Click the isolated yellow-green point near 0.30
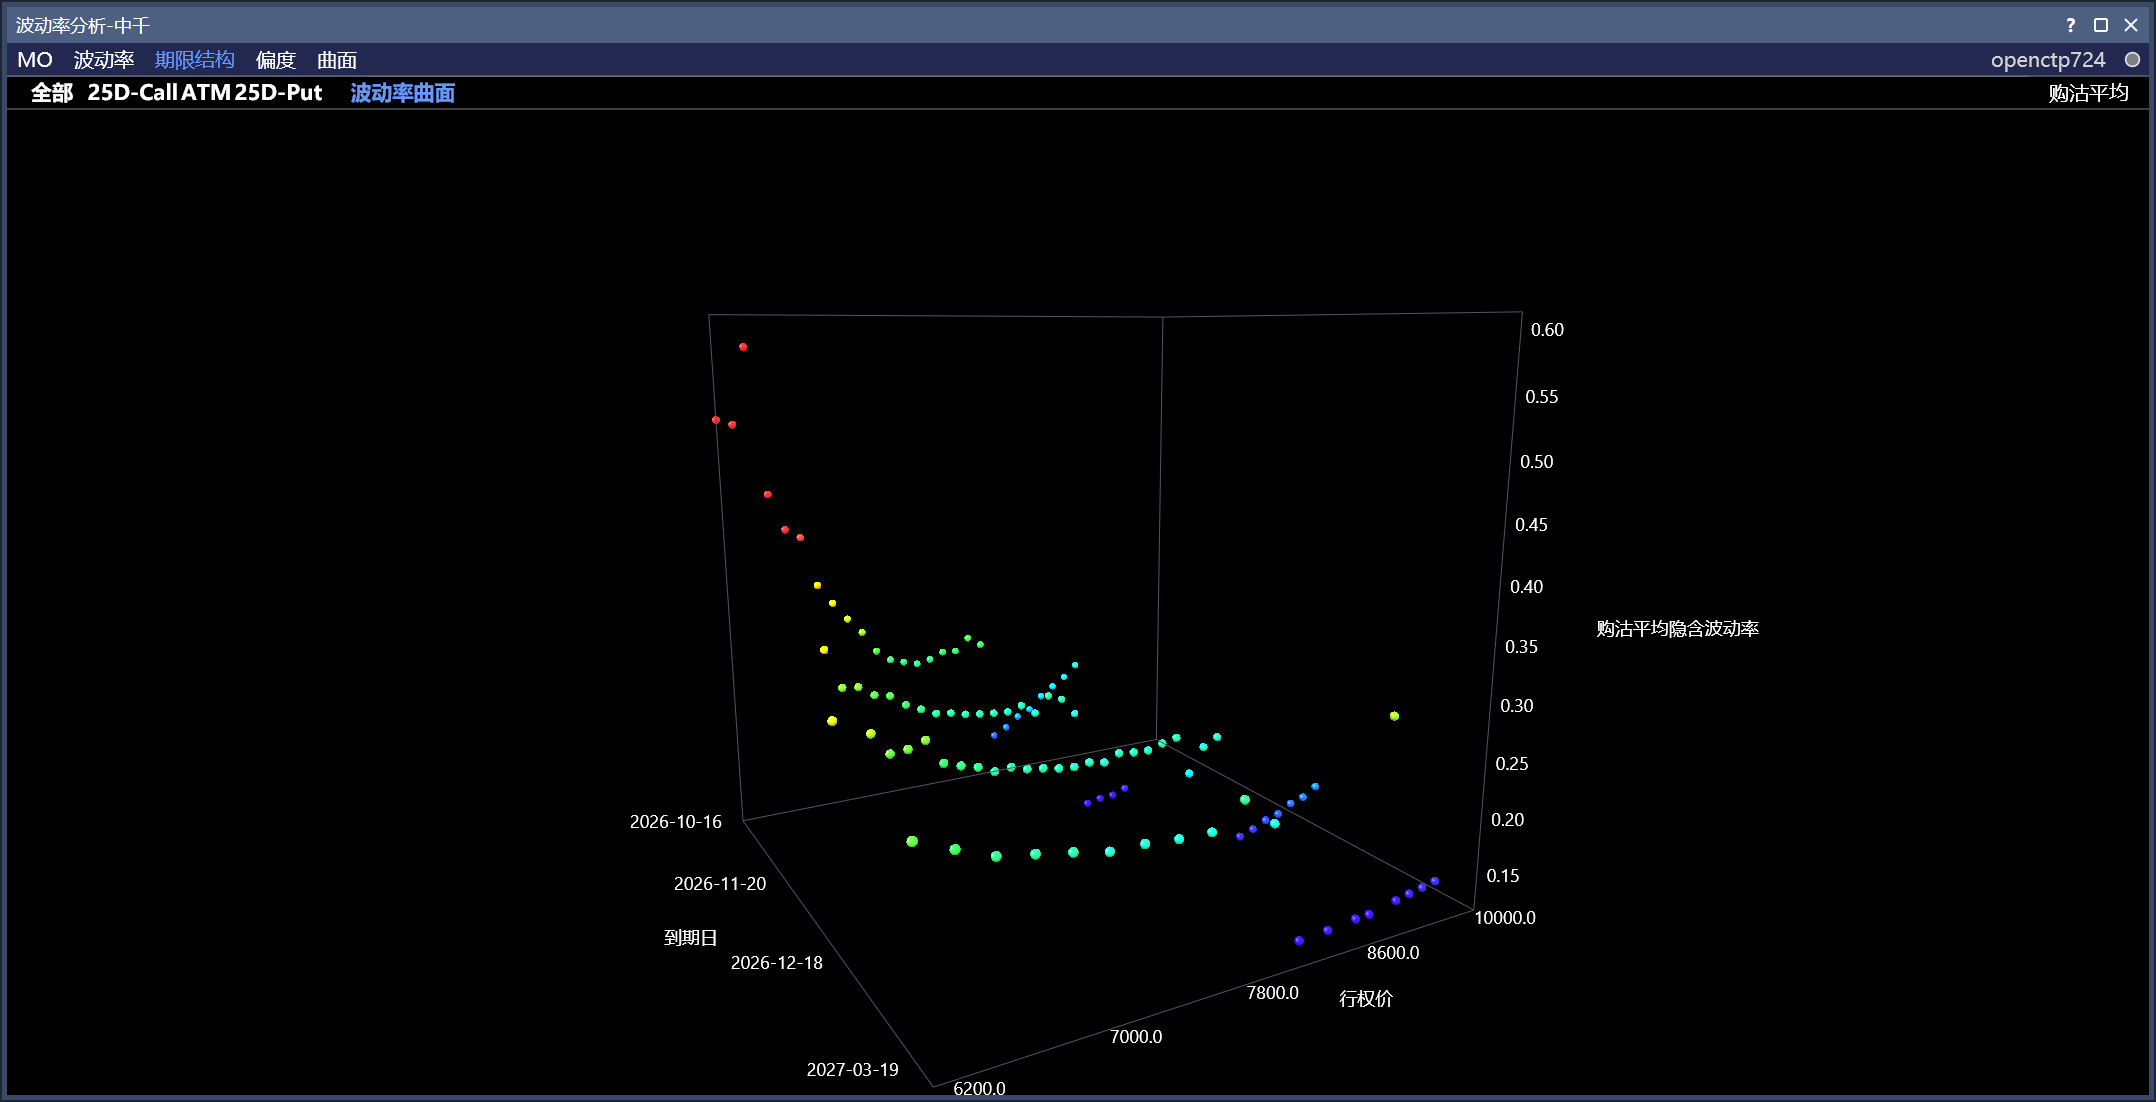2156x1102 pixels. 1394,716
